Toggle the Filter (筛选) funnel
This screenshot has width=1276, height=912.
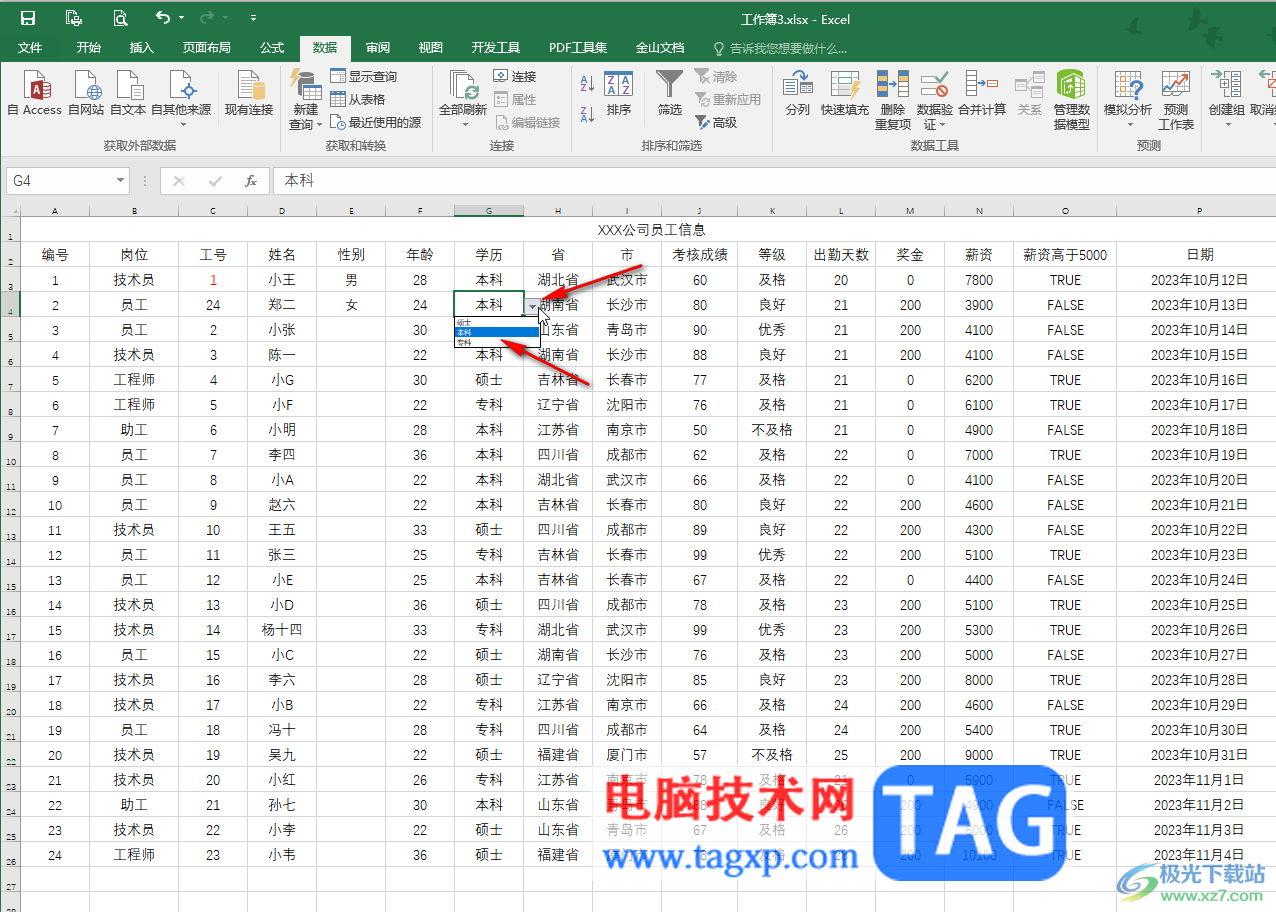669,94
